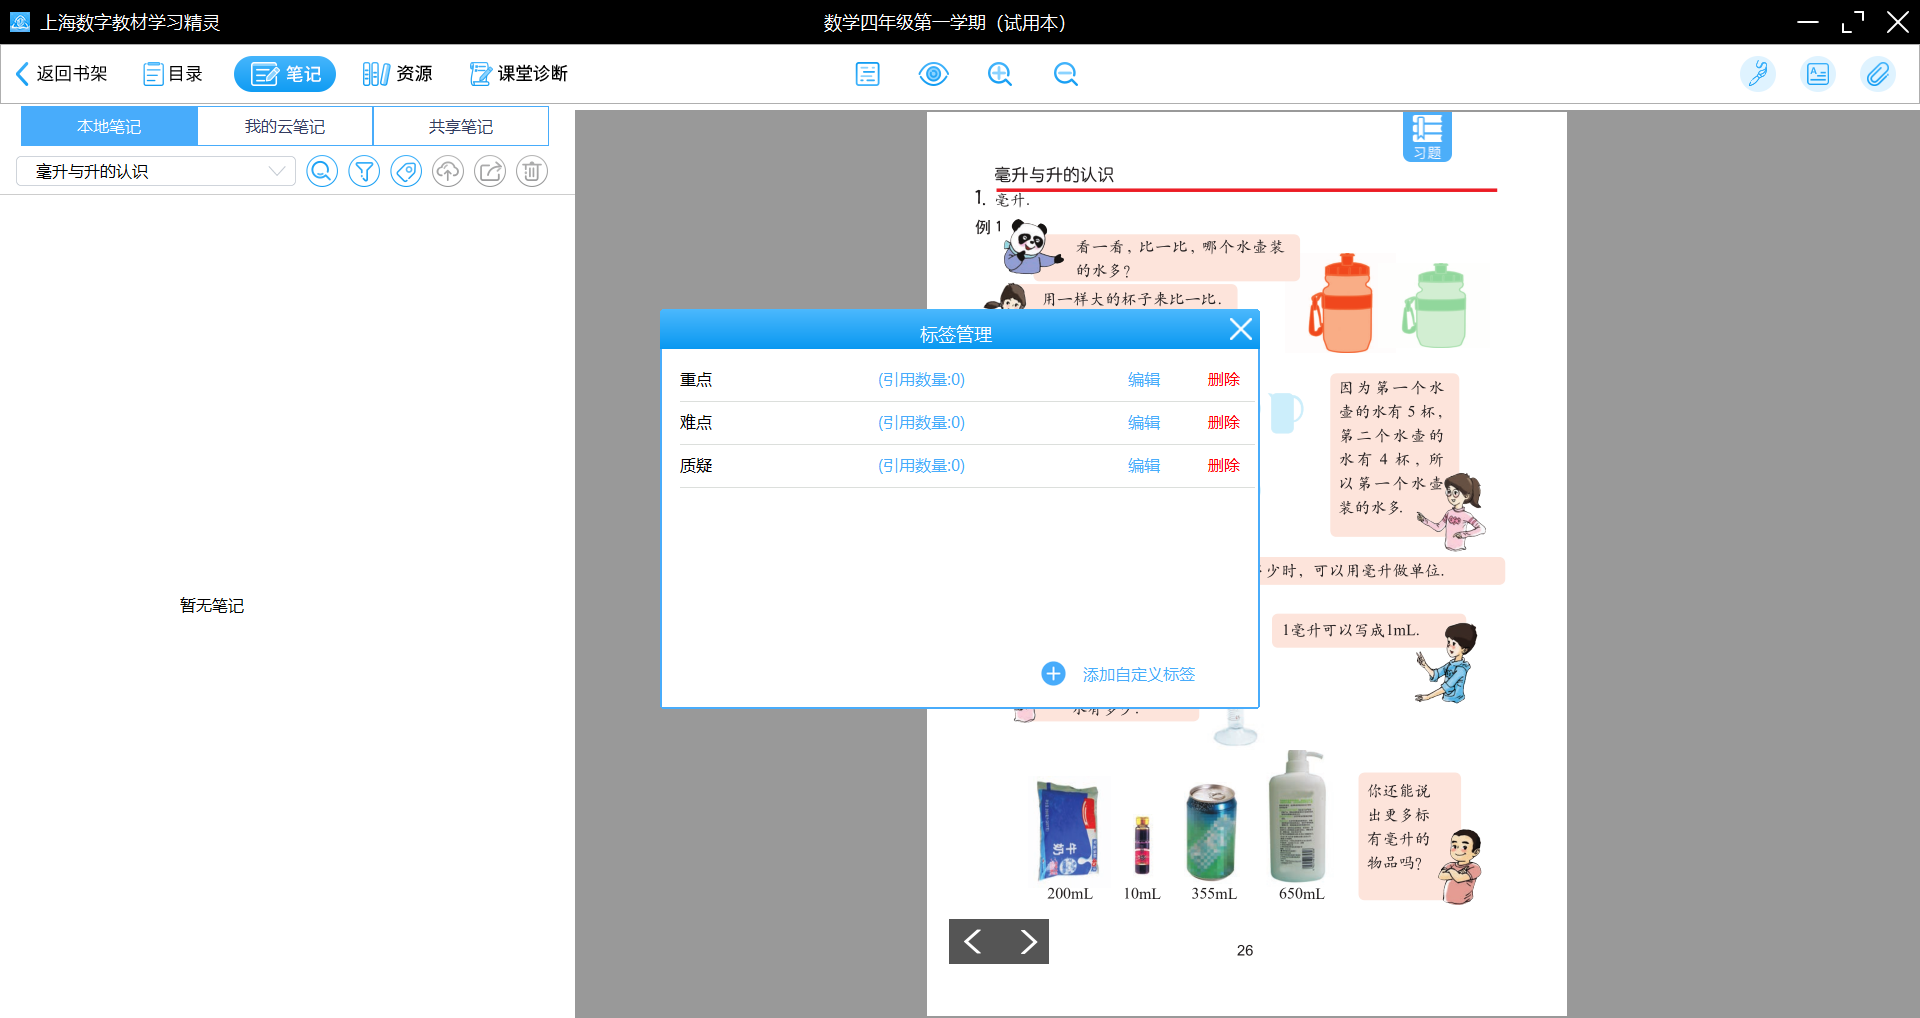Open the 目录 table of contents
This screenshot has width=1920, height=1018.
(173, 74)
